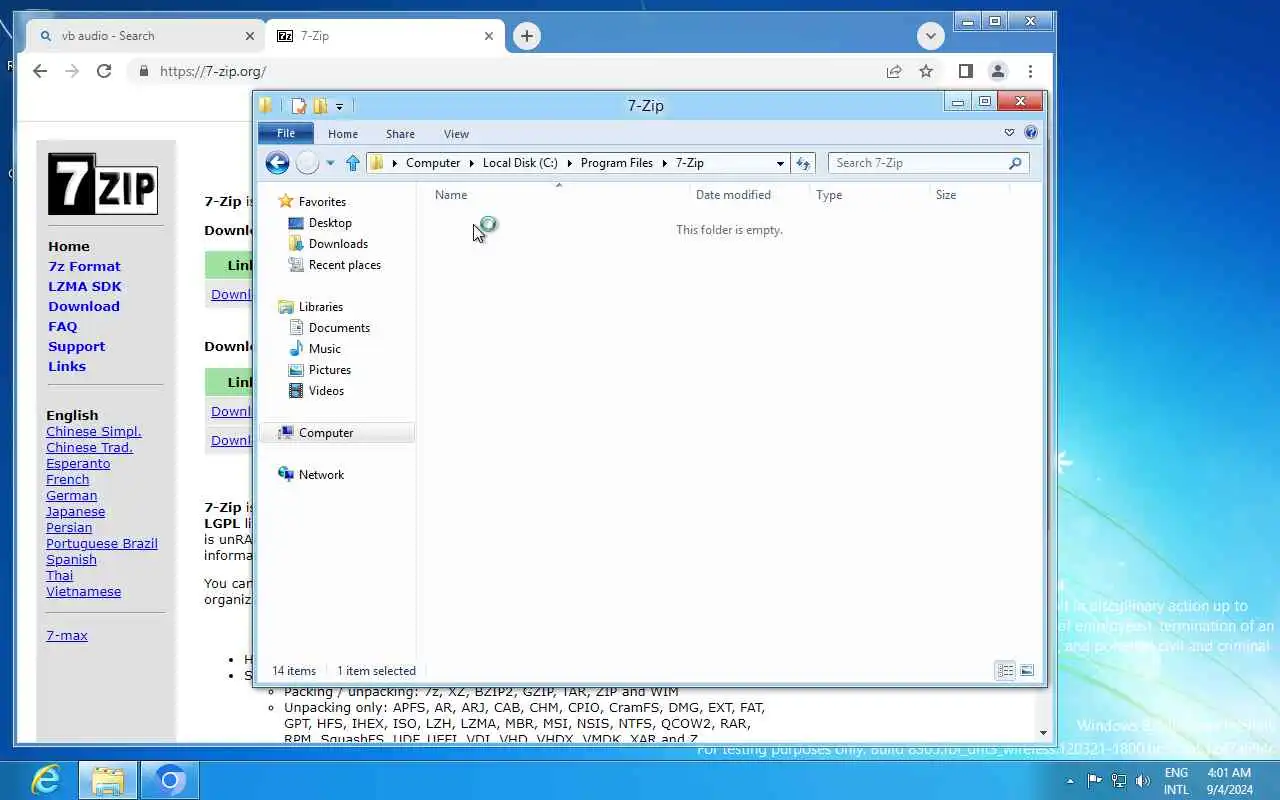Open Chrome tab search dropdown
The width and height of the screenshot is (1280, 800).
(930, 36)
